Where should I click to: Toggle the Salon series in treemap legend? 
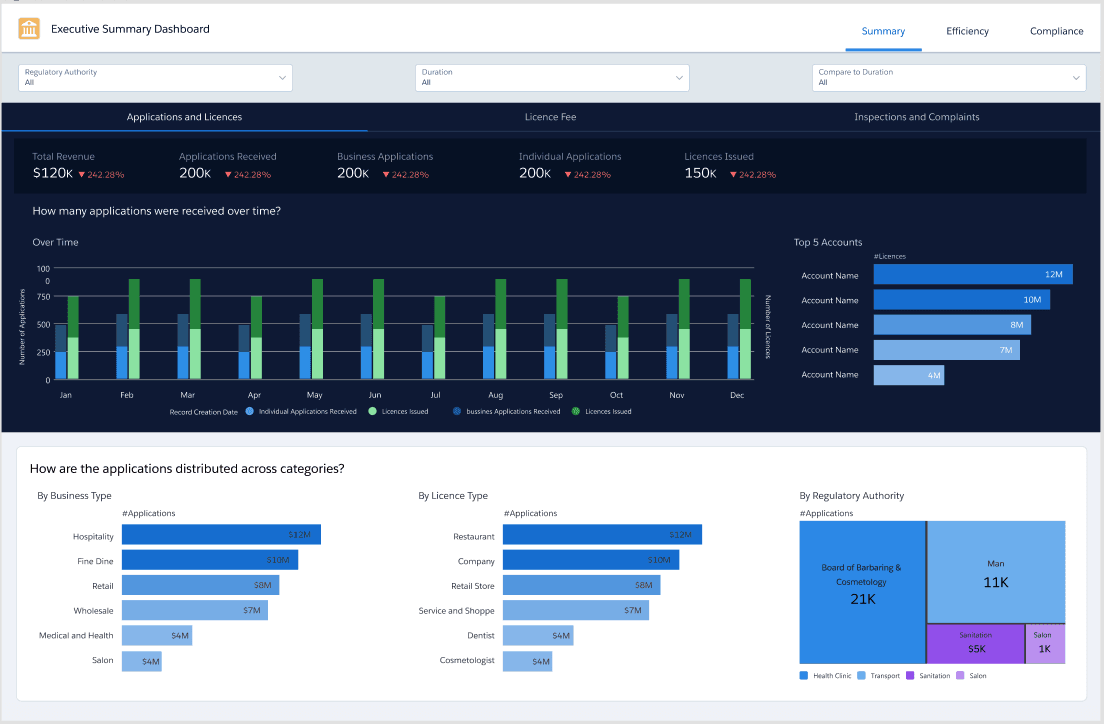pos(961,675)
